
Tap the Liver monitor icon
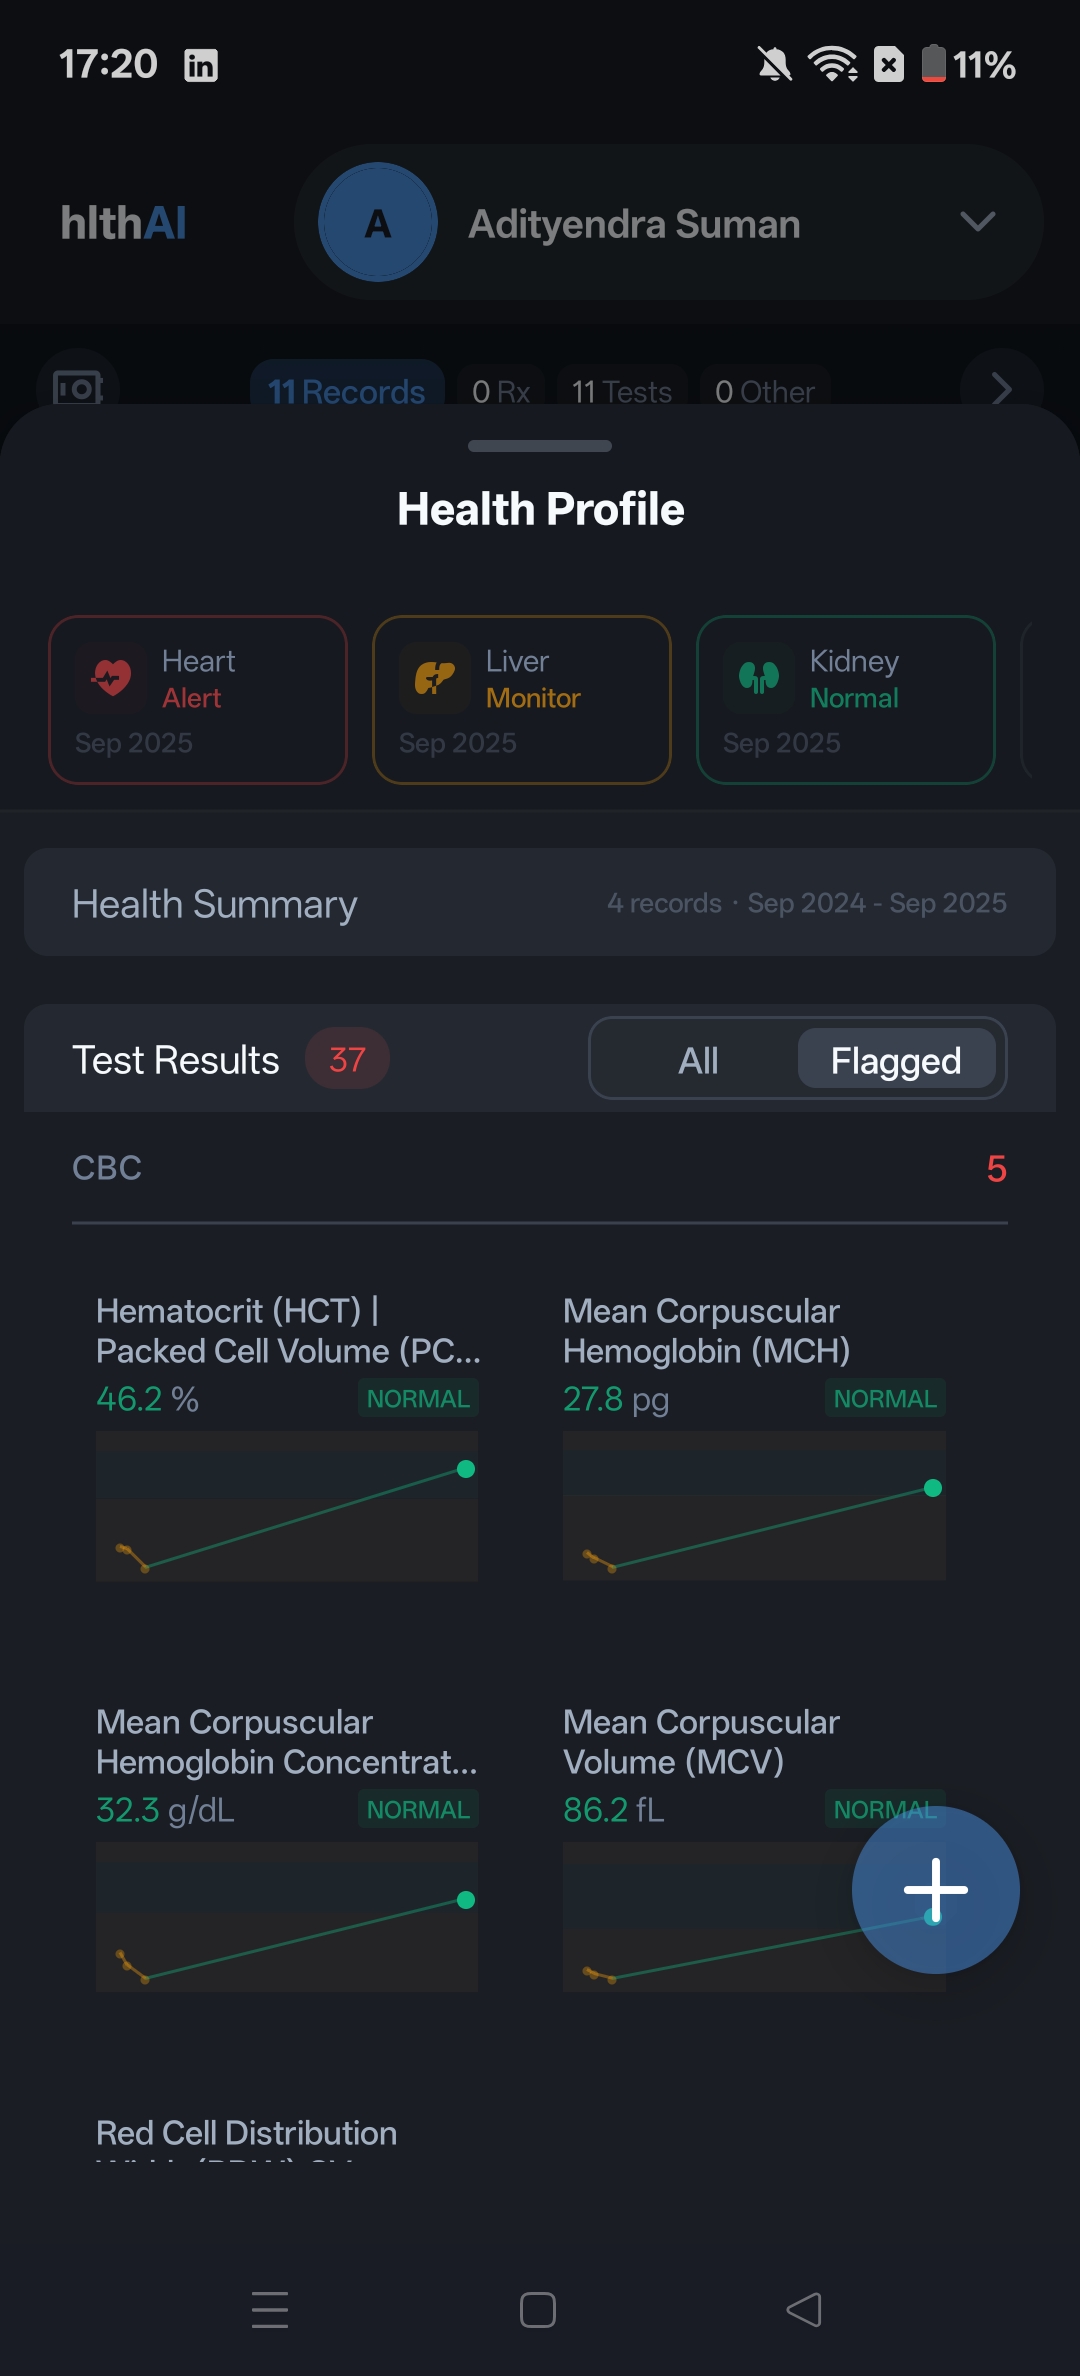[x=434, y=677]
